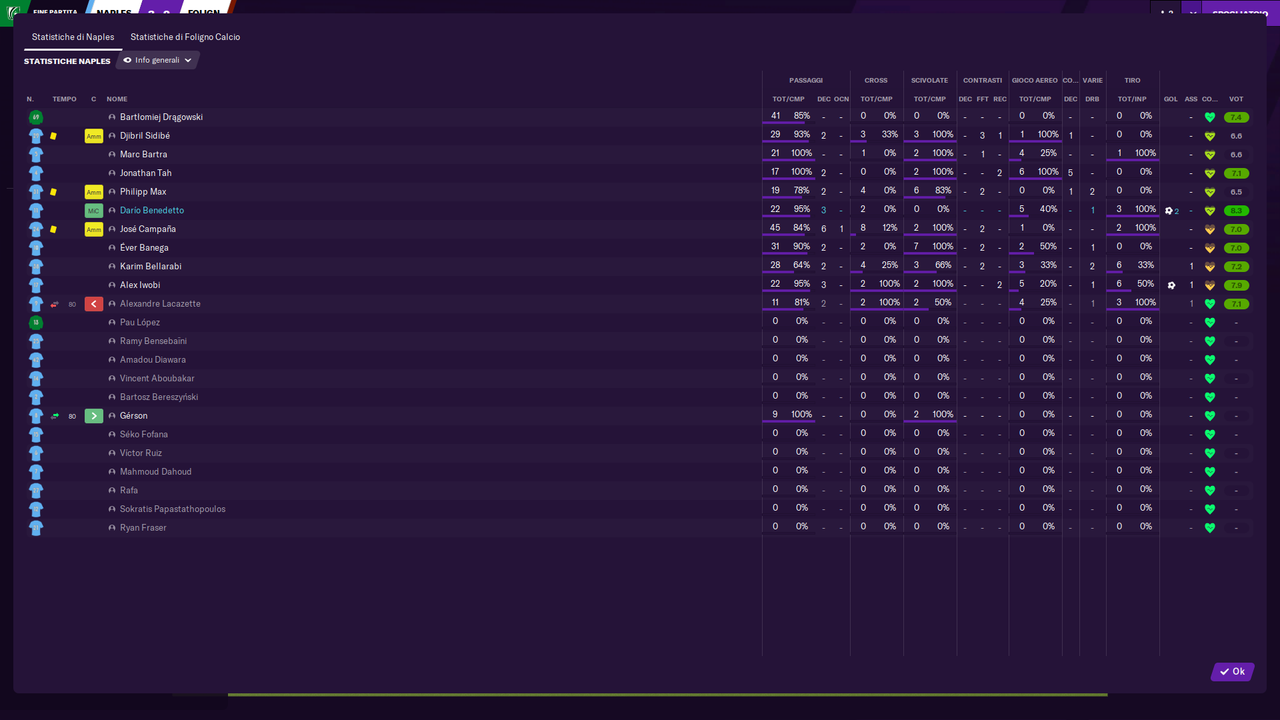Click the PASSAGGI group header

806,80
